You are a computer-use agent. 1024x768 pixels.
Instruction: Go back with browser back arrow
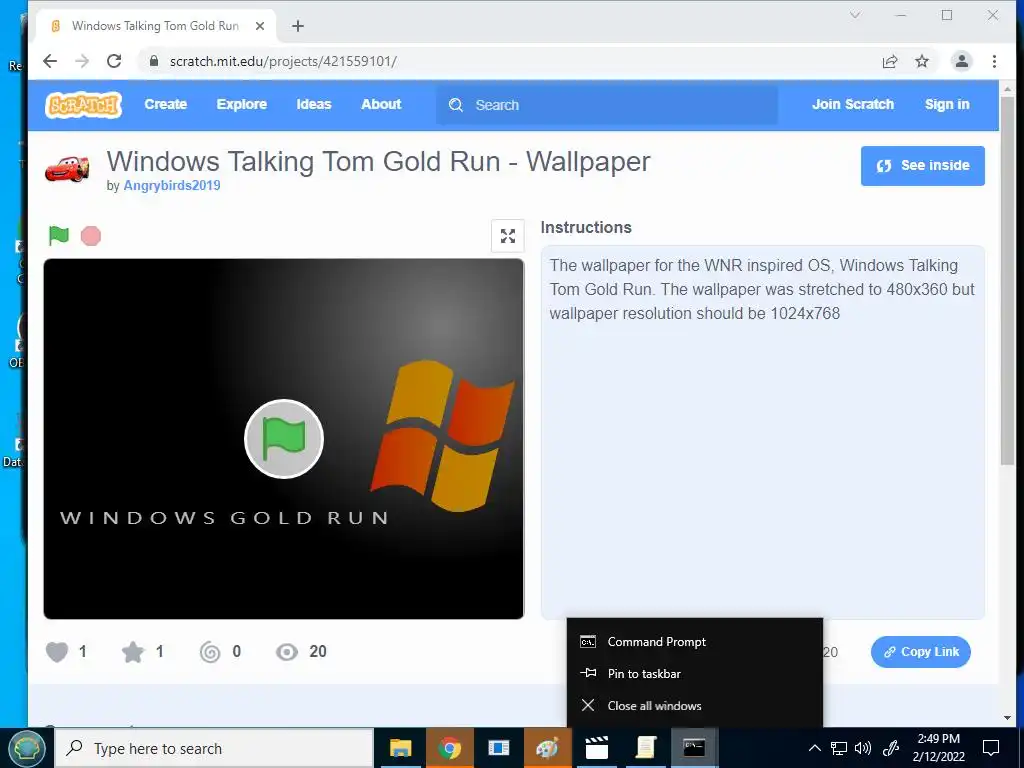pos(50,61)
